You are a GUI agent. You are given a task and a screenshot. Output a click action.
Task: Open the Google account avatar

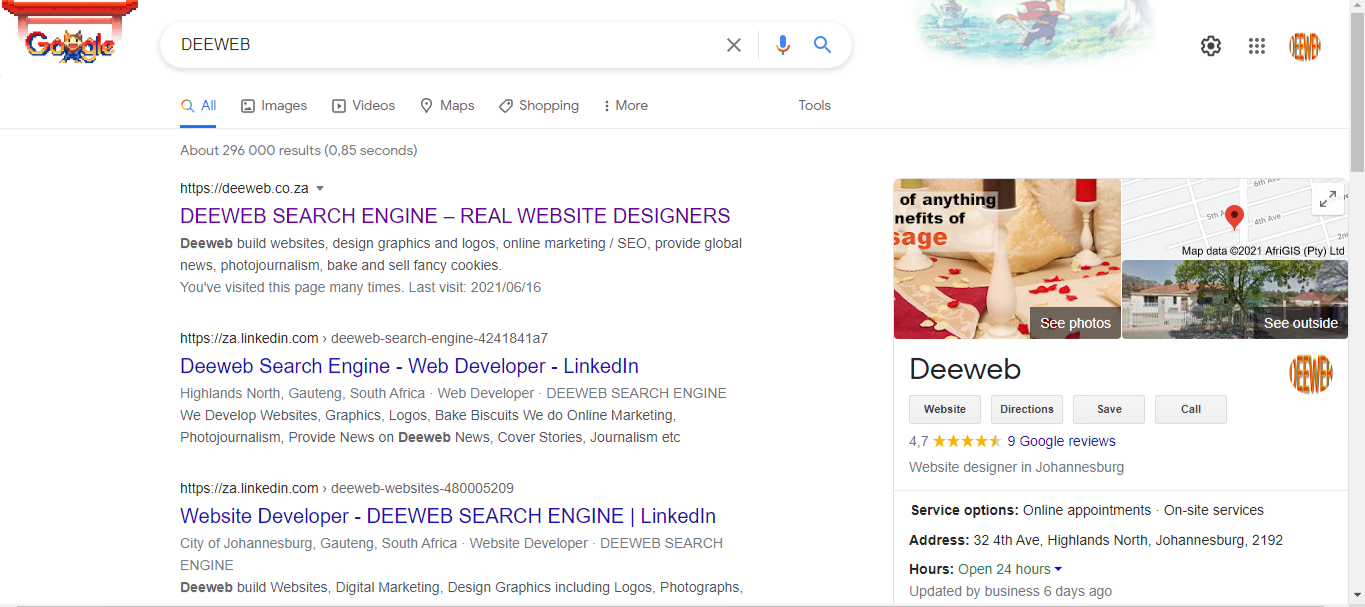[x=1305, y=46]
